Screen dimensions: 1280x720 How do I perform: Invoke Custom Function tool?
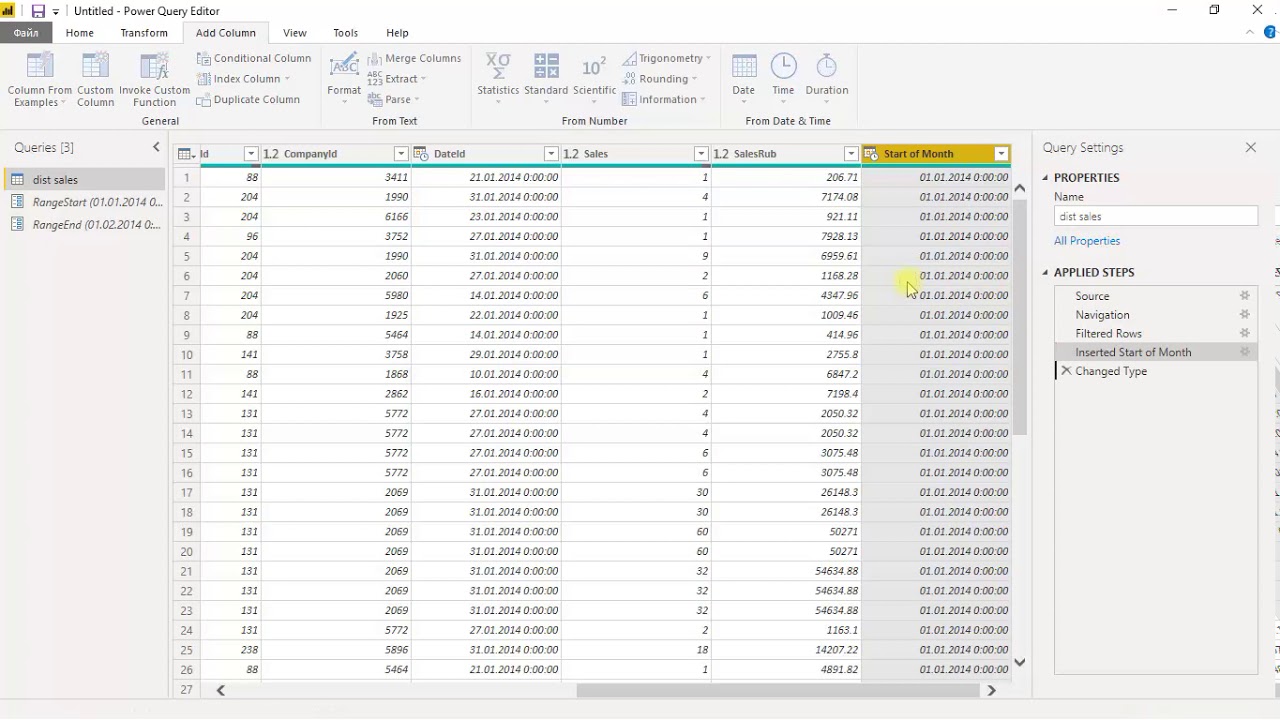154,80
